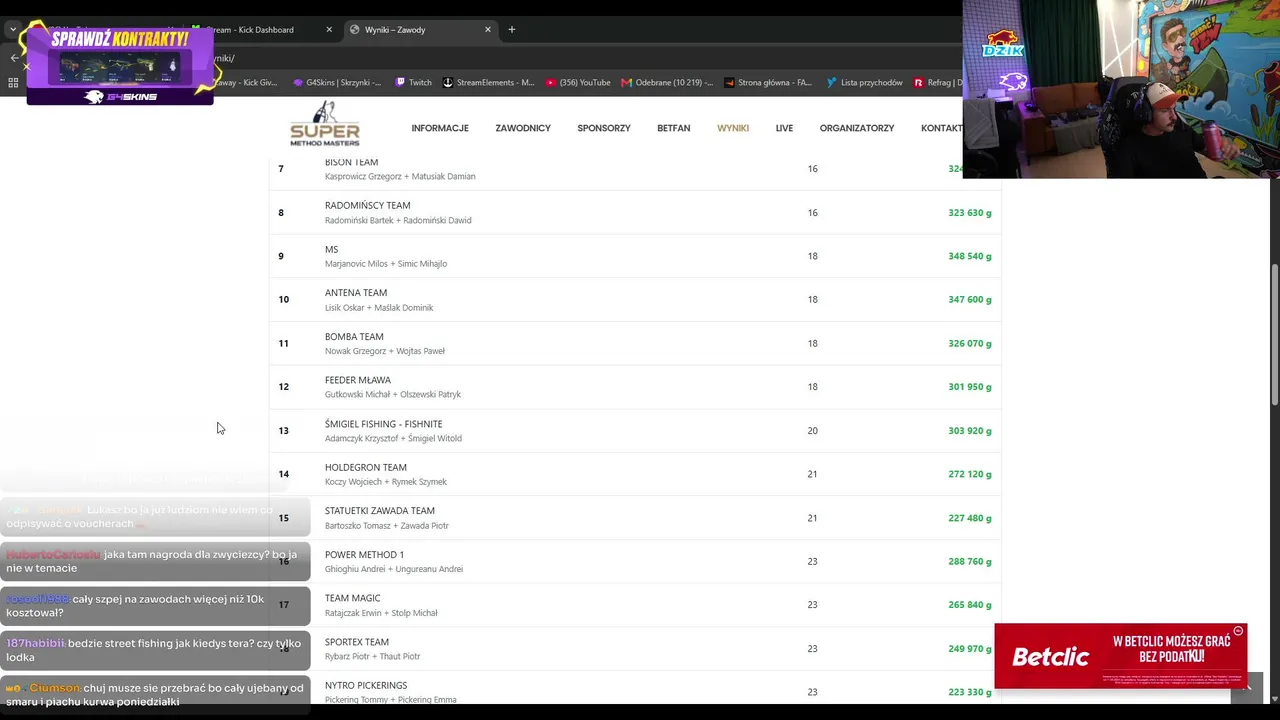
Task: Open the Refrag bookmark
Action: pos(937,83)
